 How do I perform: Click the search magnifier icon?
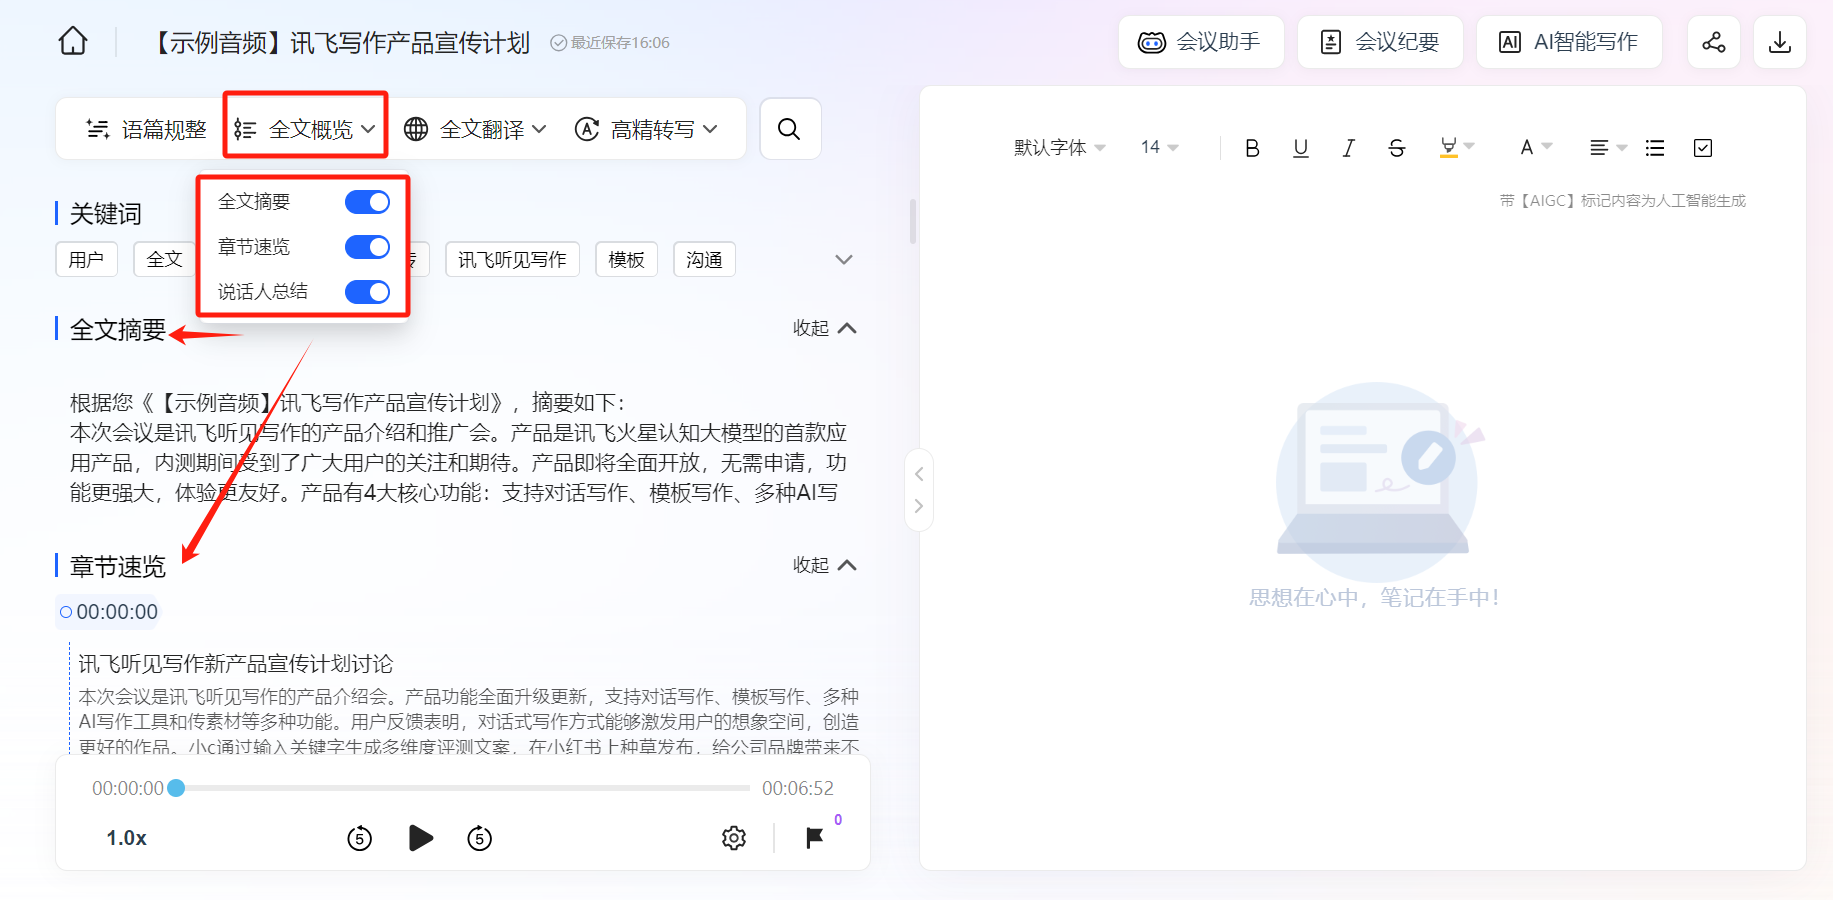tap(790, 129)
